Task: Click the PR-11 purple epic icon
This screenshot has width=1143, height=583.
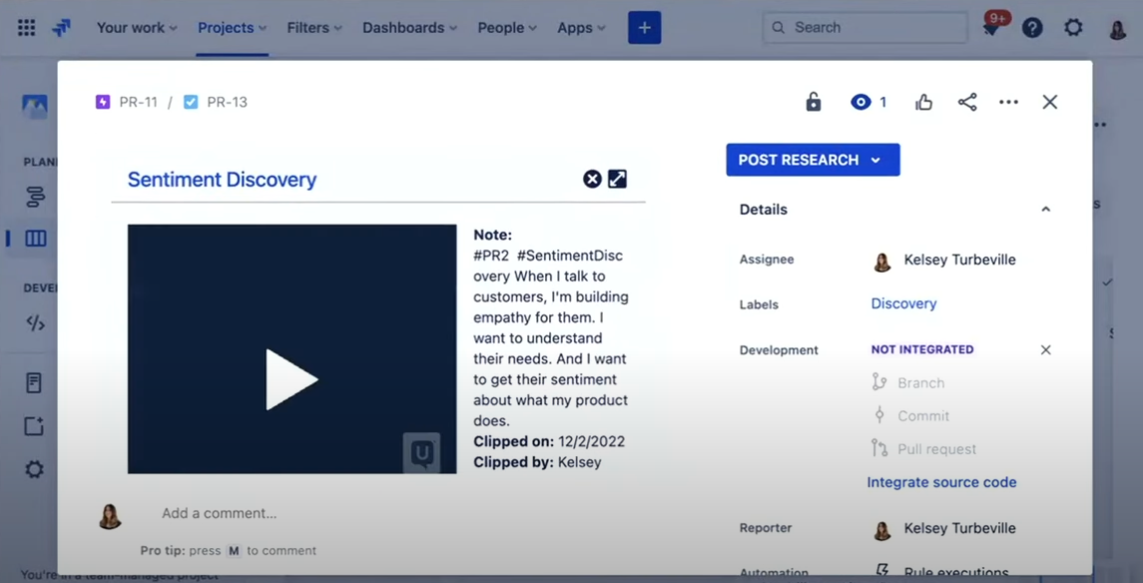Action: tap(103, 102)
